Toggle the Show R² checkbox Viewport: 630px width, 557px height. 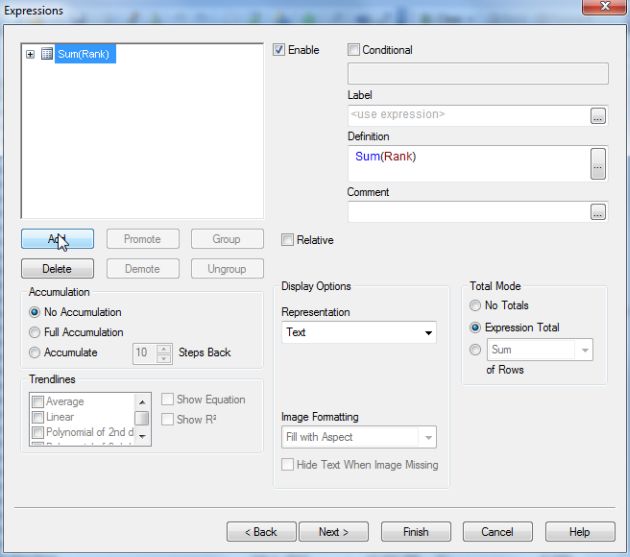167,420
